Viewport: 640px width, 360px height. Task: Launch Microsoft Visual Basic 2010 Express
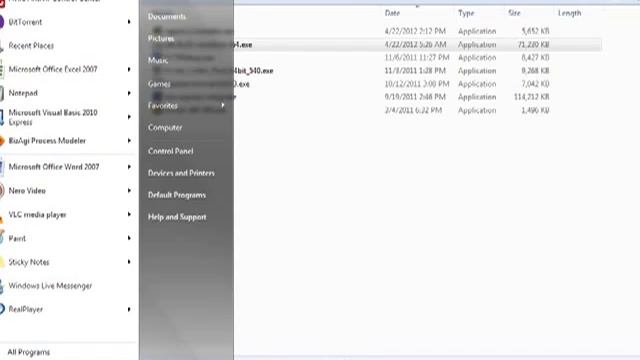(53, 117)
